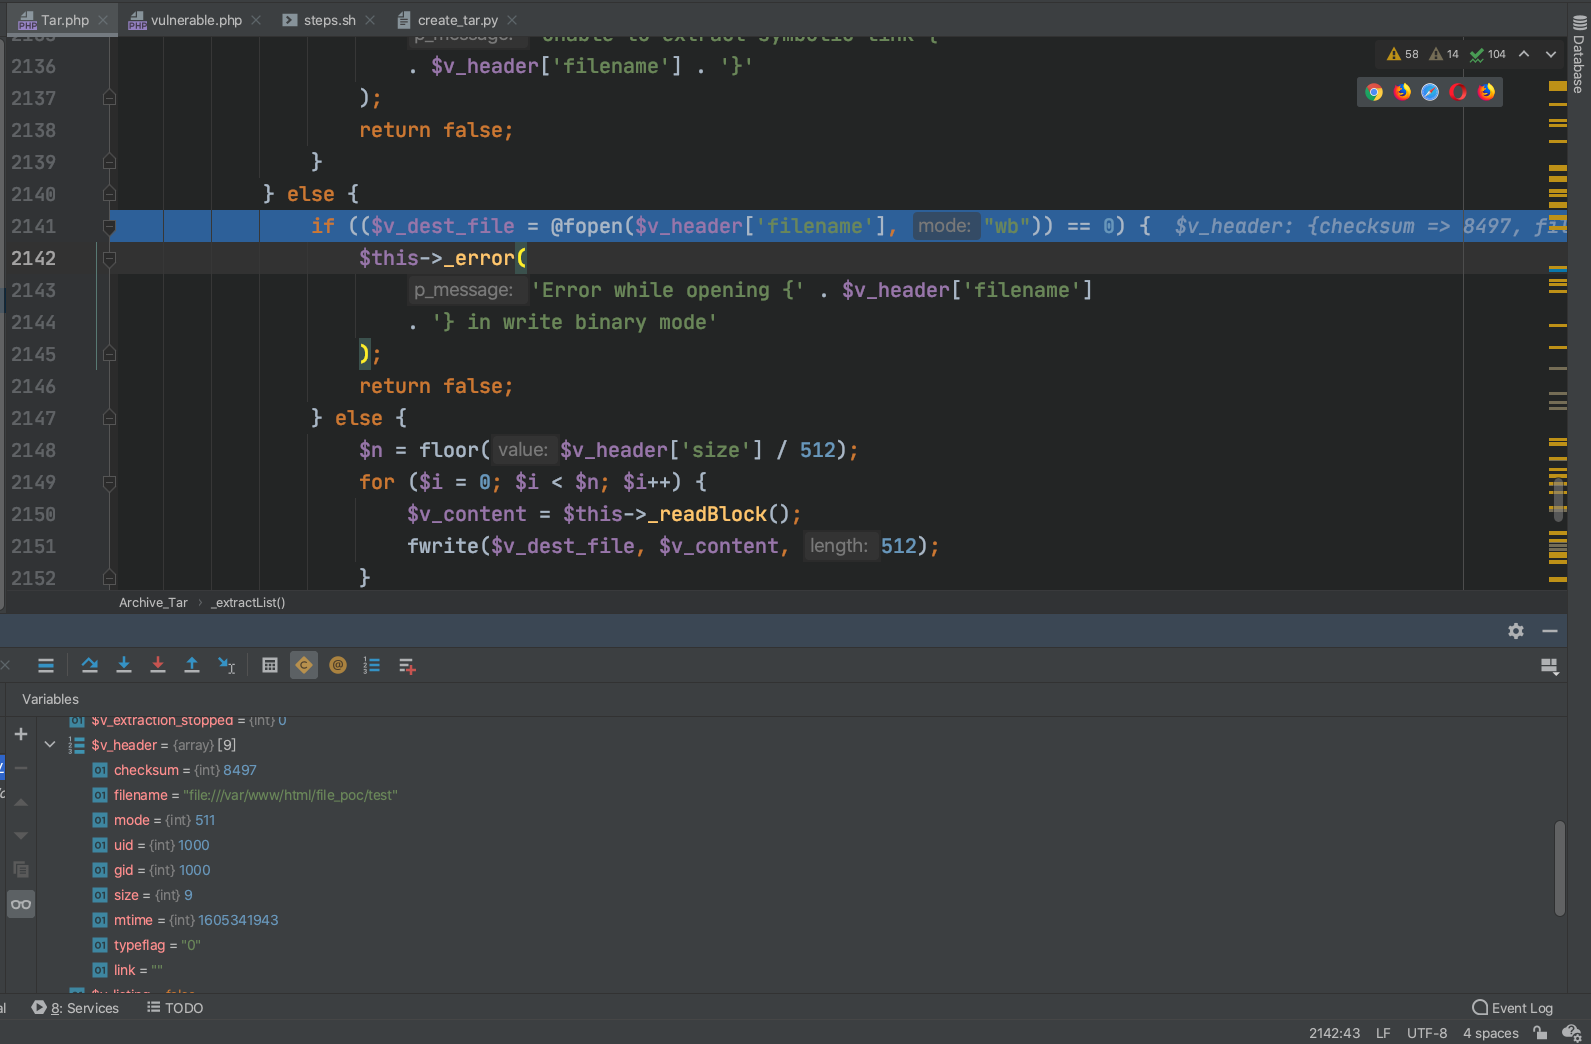This screenshot has width=1591, height=1044.
Task: Click the typos 104 checkmark indicator
Action: point(1488,54)
